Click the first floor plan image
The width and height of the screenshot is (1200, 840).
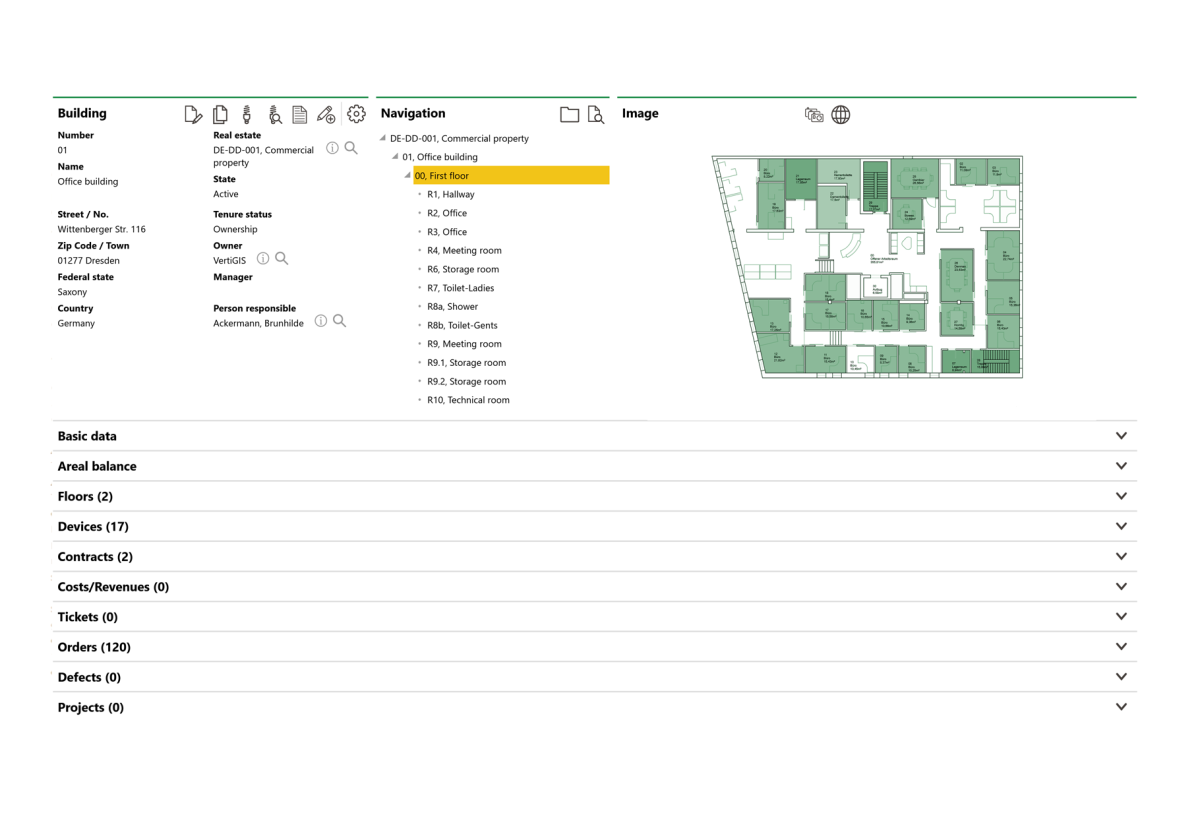click(x=866, y=265)
